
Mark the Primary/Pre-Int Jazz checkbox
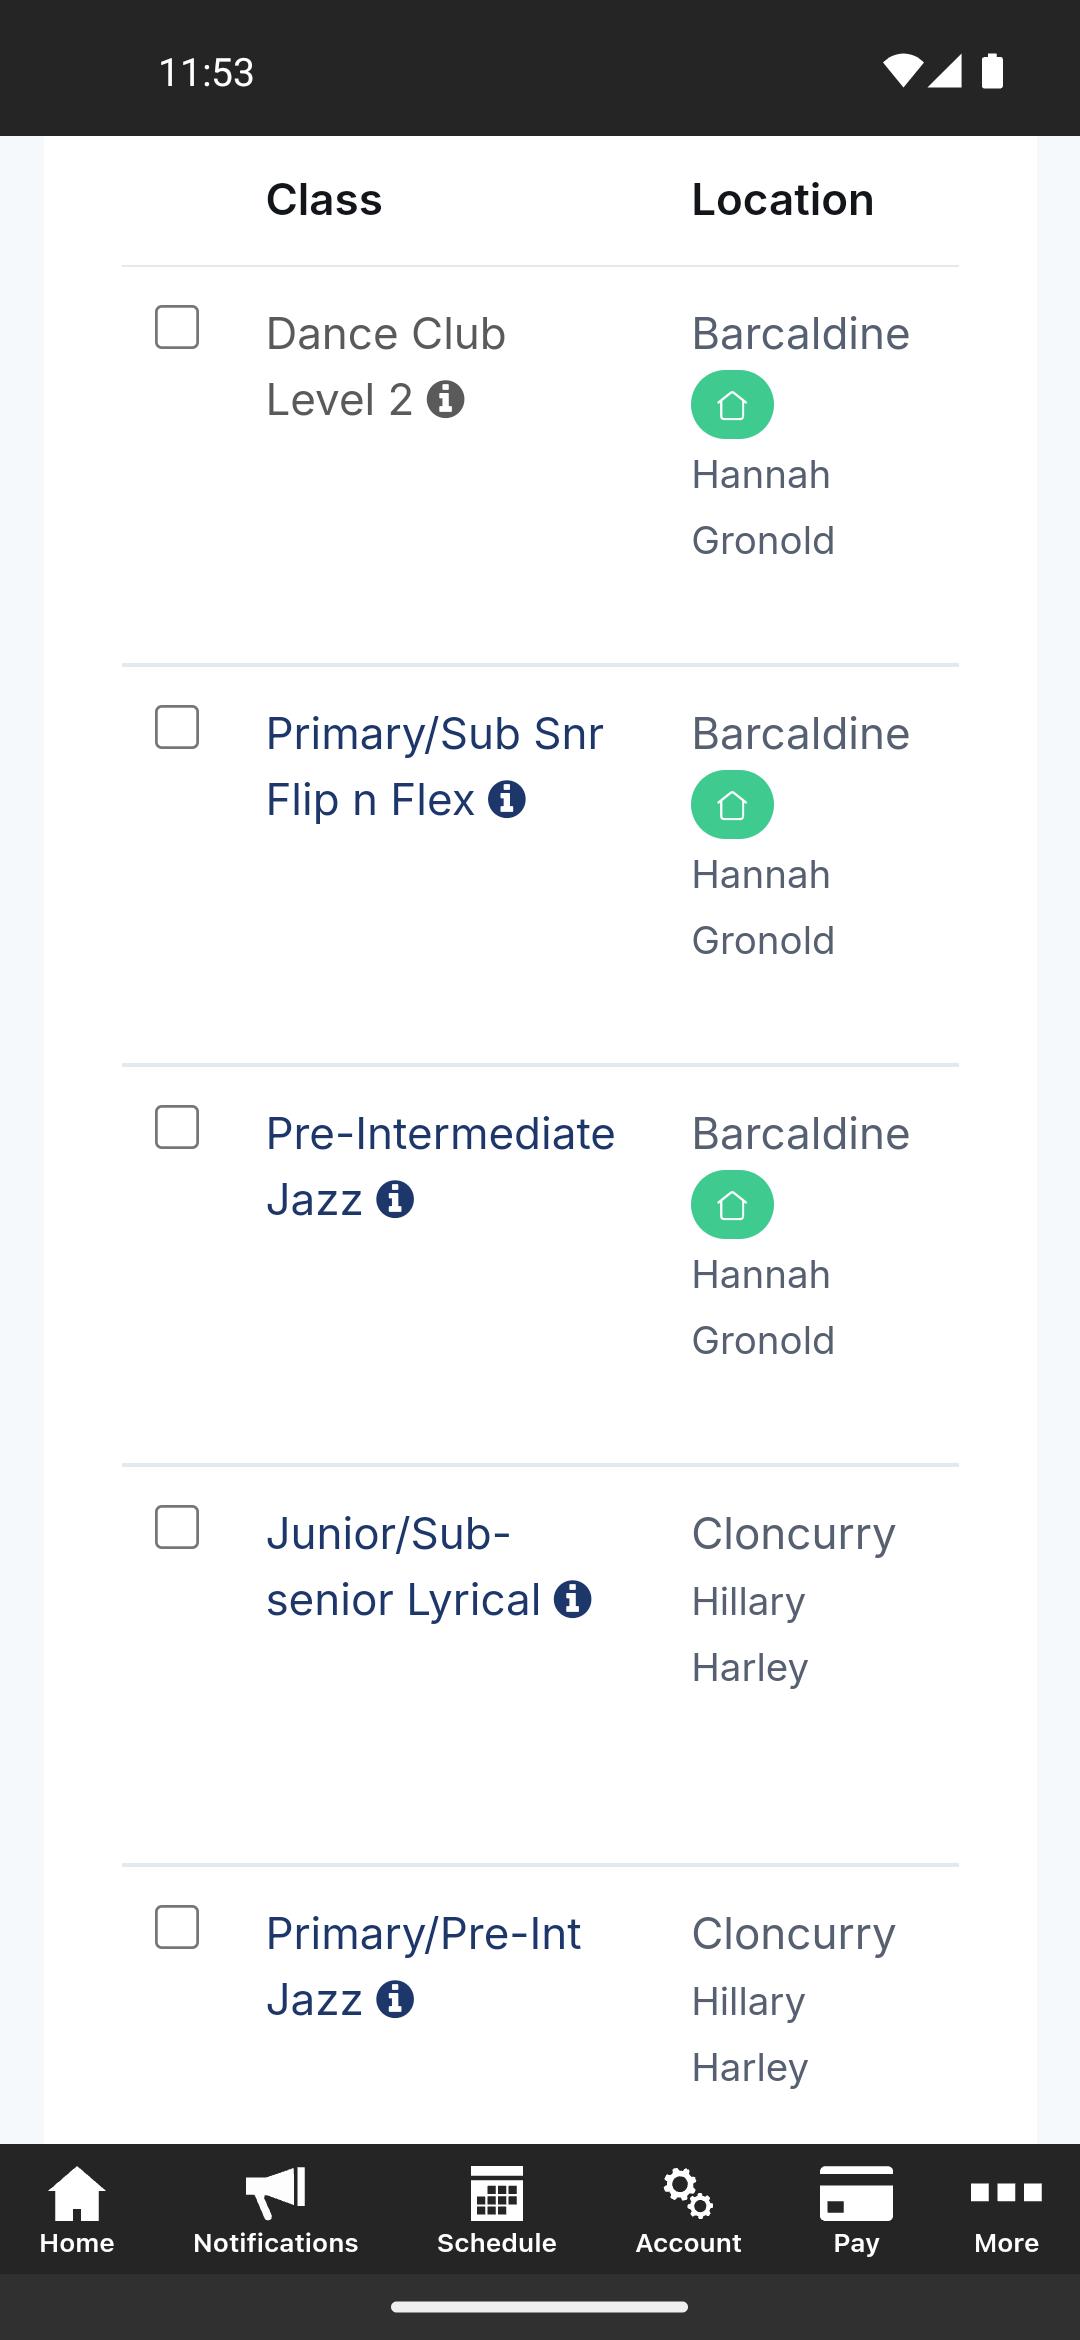(x=177, y=1928)
